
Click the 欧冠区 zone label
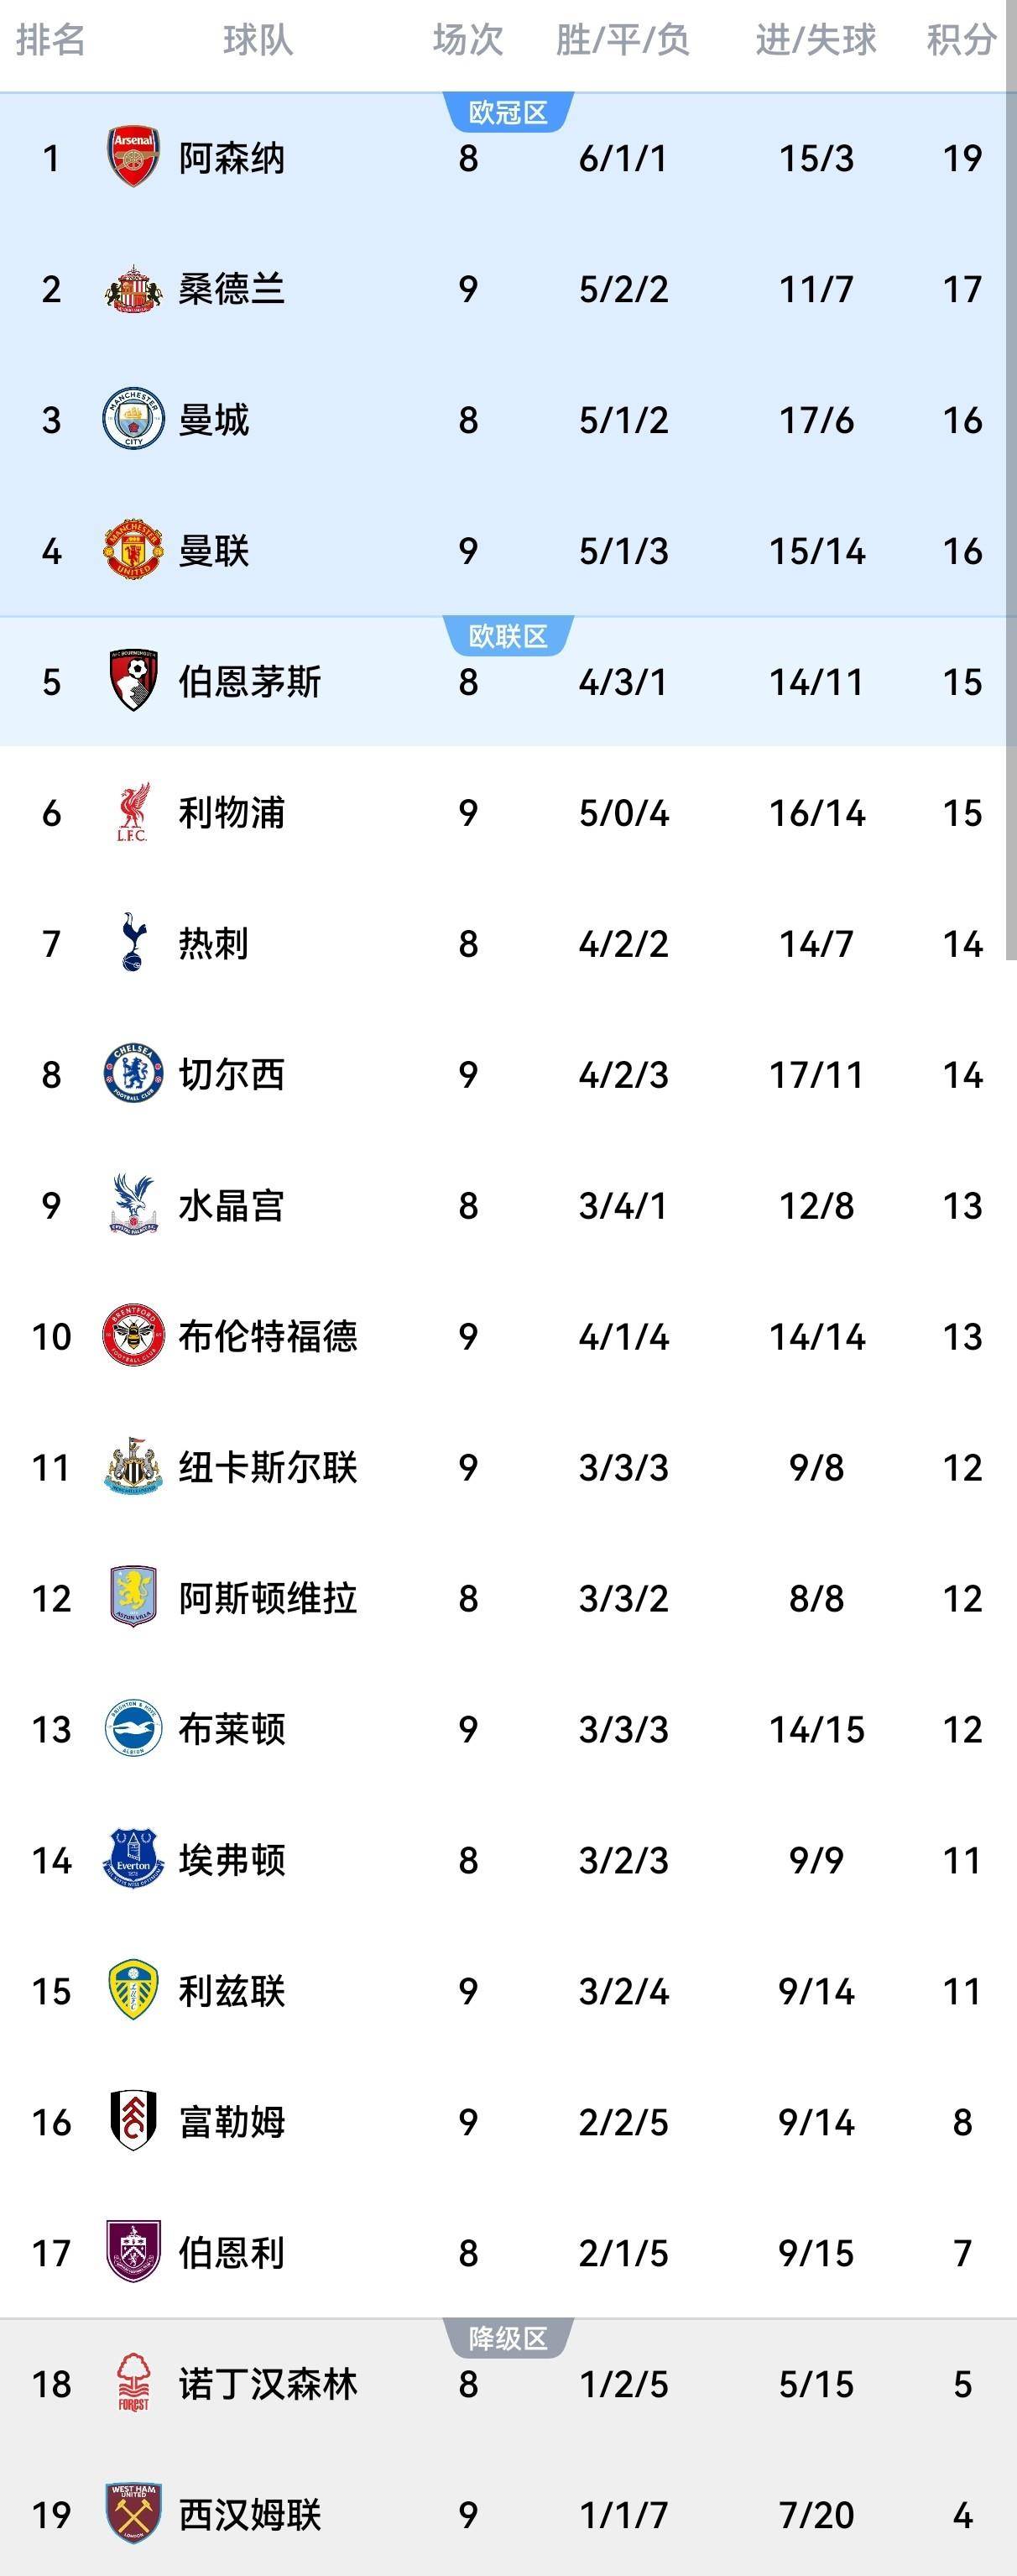[x=508, y=113]
